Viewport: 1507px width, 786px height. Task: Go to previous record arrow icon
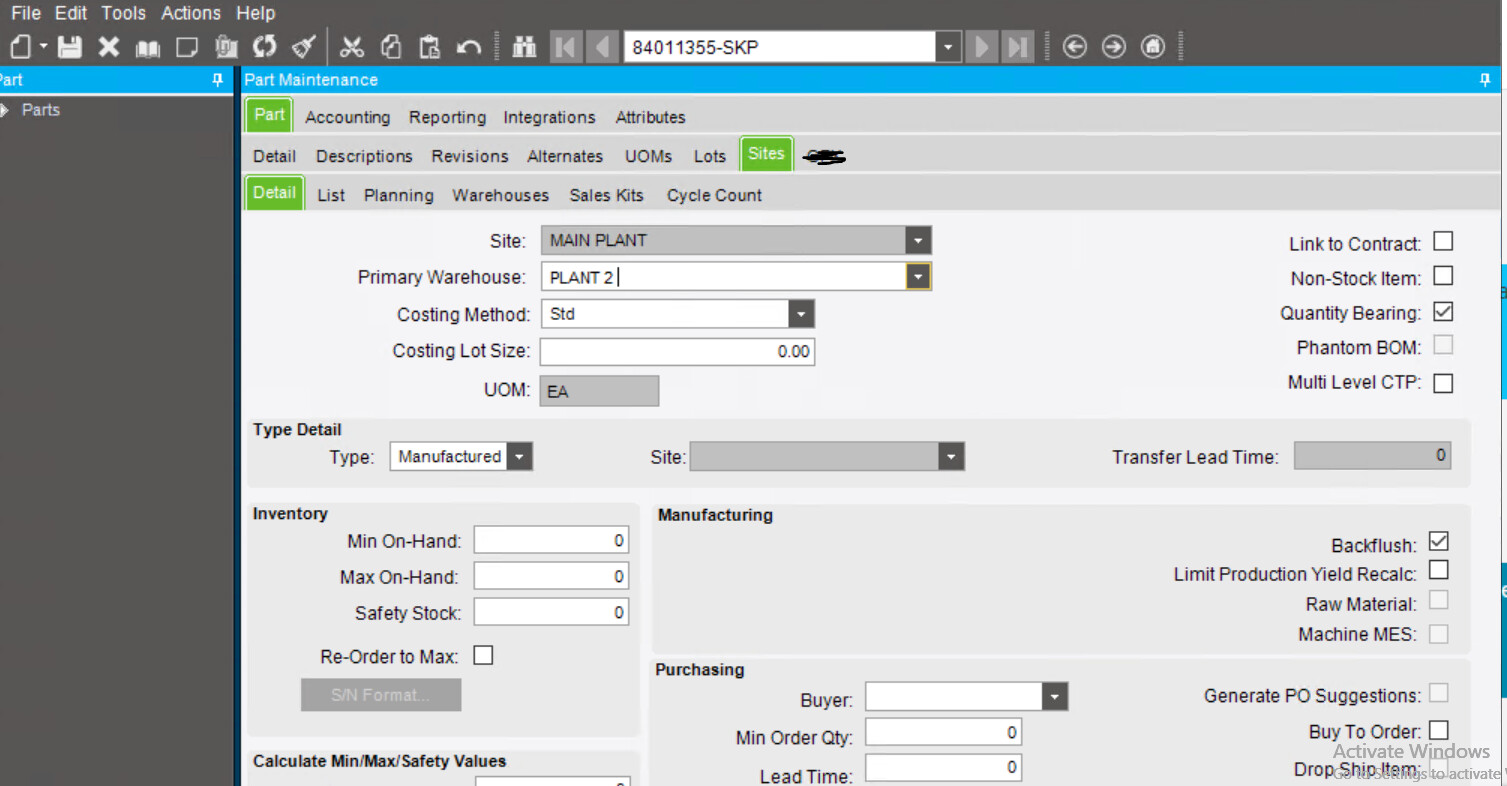[x=602, y=47]
